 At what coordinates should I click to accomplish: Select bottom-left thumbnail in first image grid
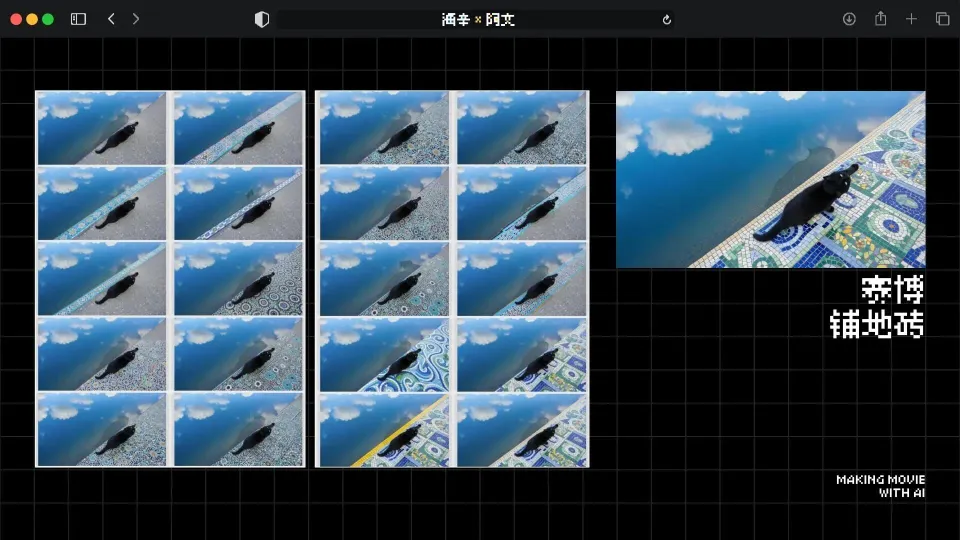[x=102, y=430]
